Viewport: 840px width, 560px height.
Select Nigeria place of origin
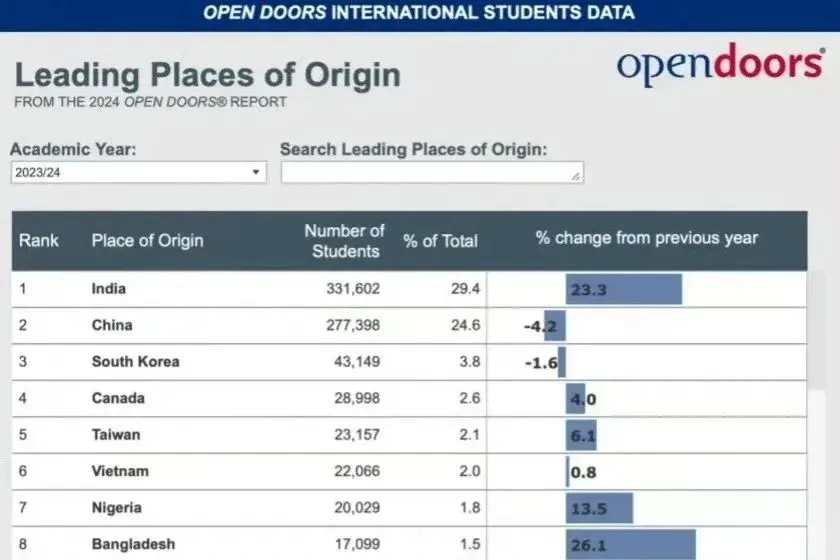(118, 508)
